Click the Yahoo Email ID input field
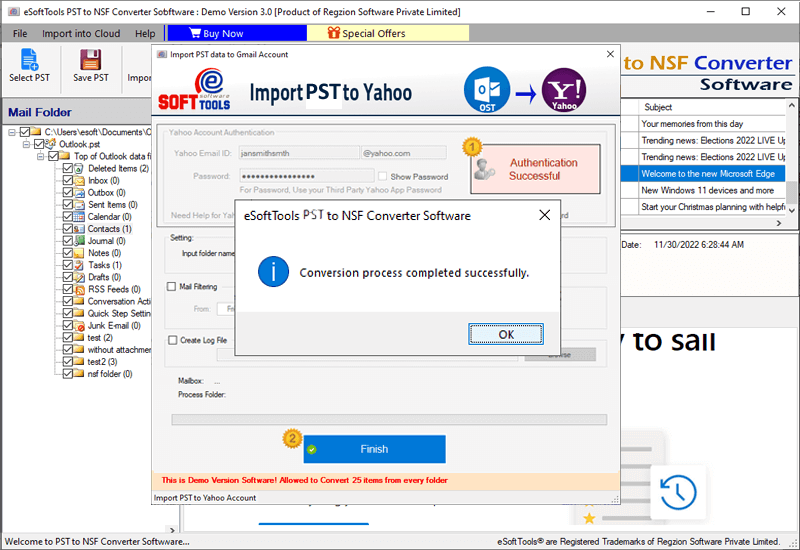Screen dimensions: 800x550 [x=299, y=153]
